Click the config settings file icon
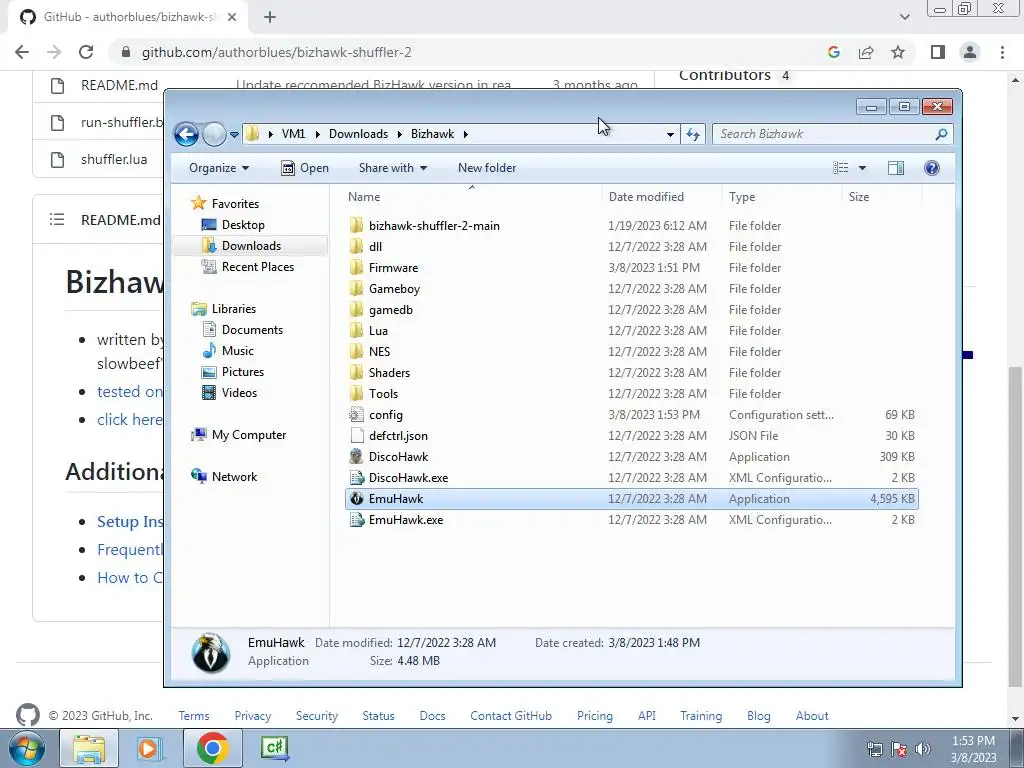This screenshot has height=768, width=1024. coord(357,415)
